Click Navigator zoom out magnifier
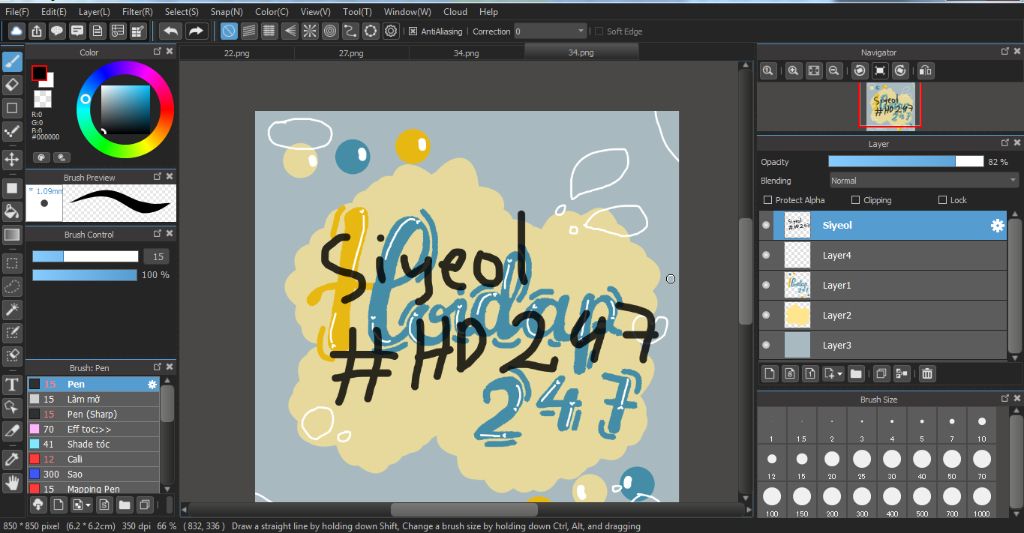Viewport: 1024px width, 533px height. coord(833,71)
